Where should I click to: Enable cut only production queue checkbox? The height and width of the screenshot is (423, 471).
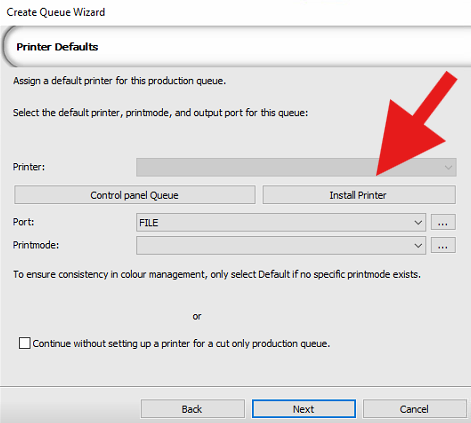[x=25, y=343]
